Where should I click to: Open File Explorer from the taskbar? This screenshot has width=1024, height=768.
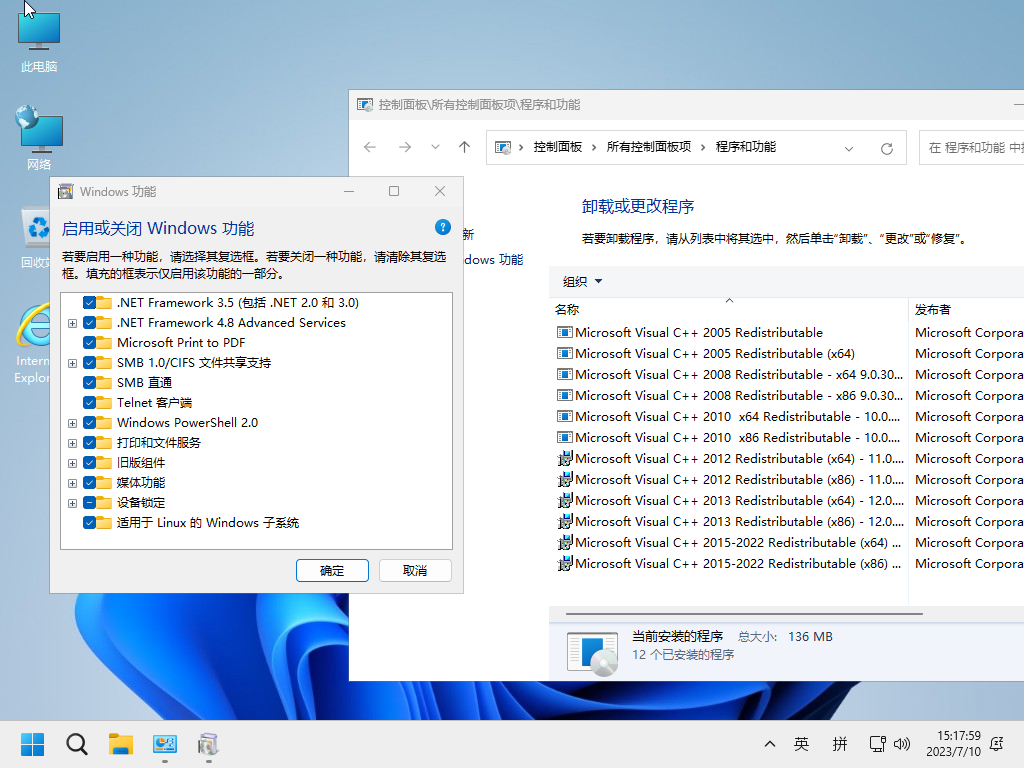tap(120, 744)
